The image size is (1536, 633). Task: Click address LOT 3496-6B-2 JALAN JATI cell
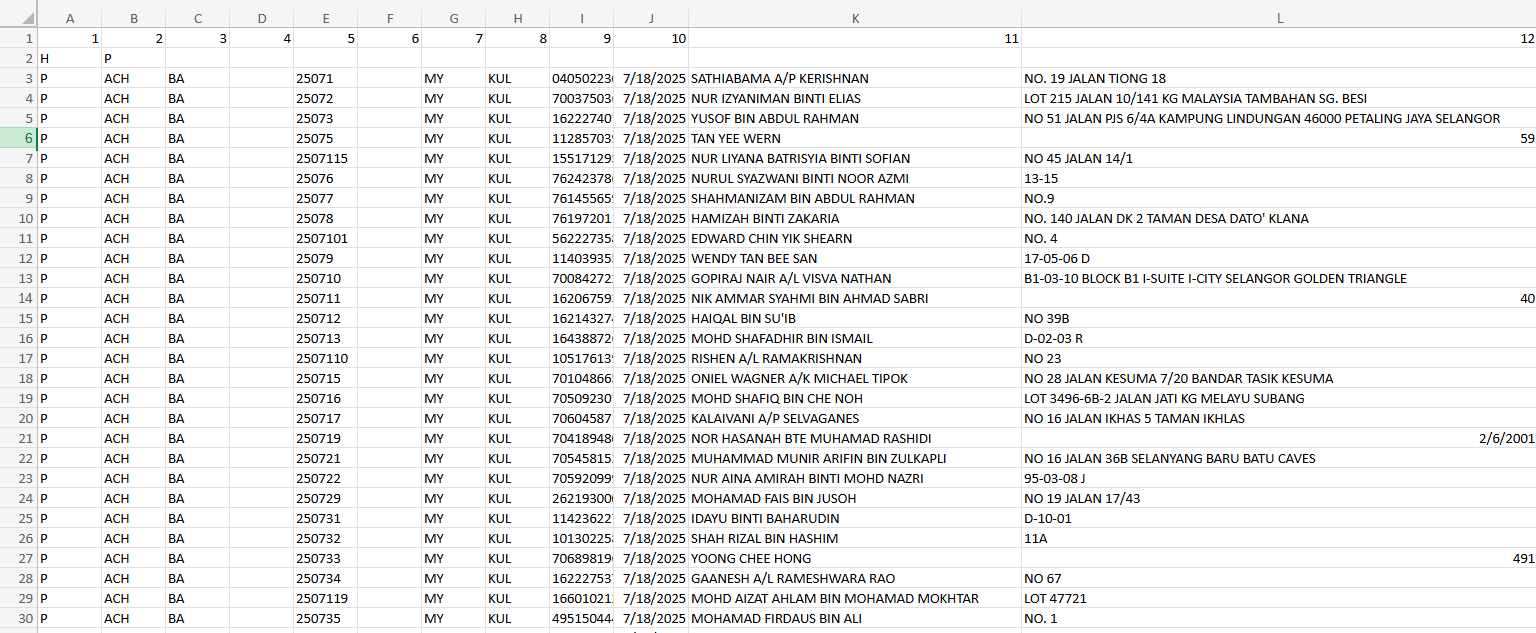[x=1279, y=398]
